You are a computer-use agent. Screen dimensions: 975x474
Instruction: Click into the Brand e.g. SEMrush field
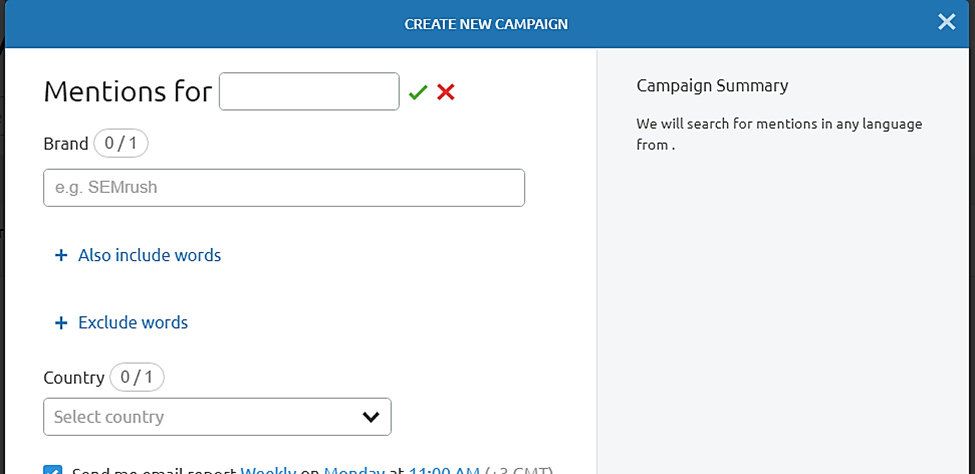[284, 188]
